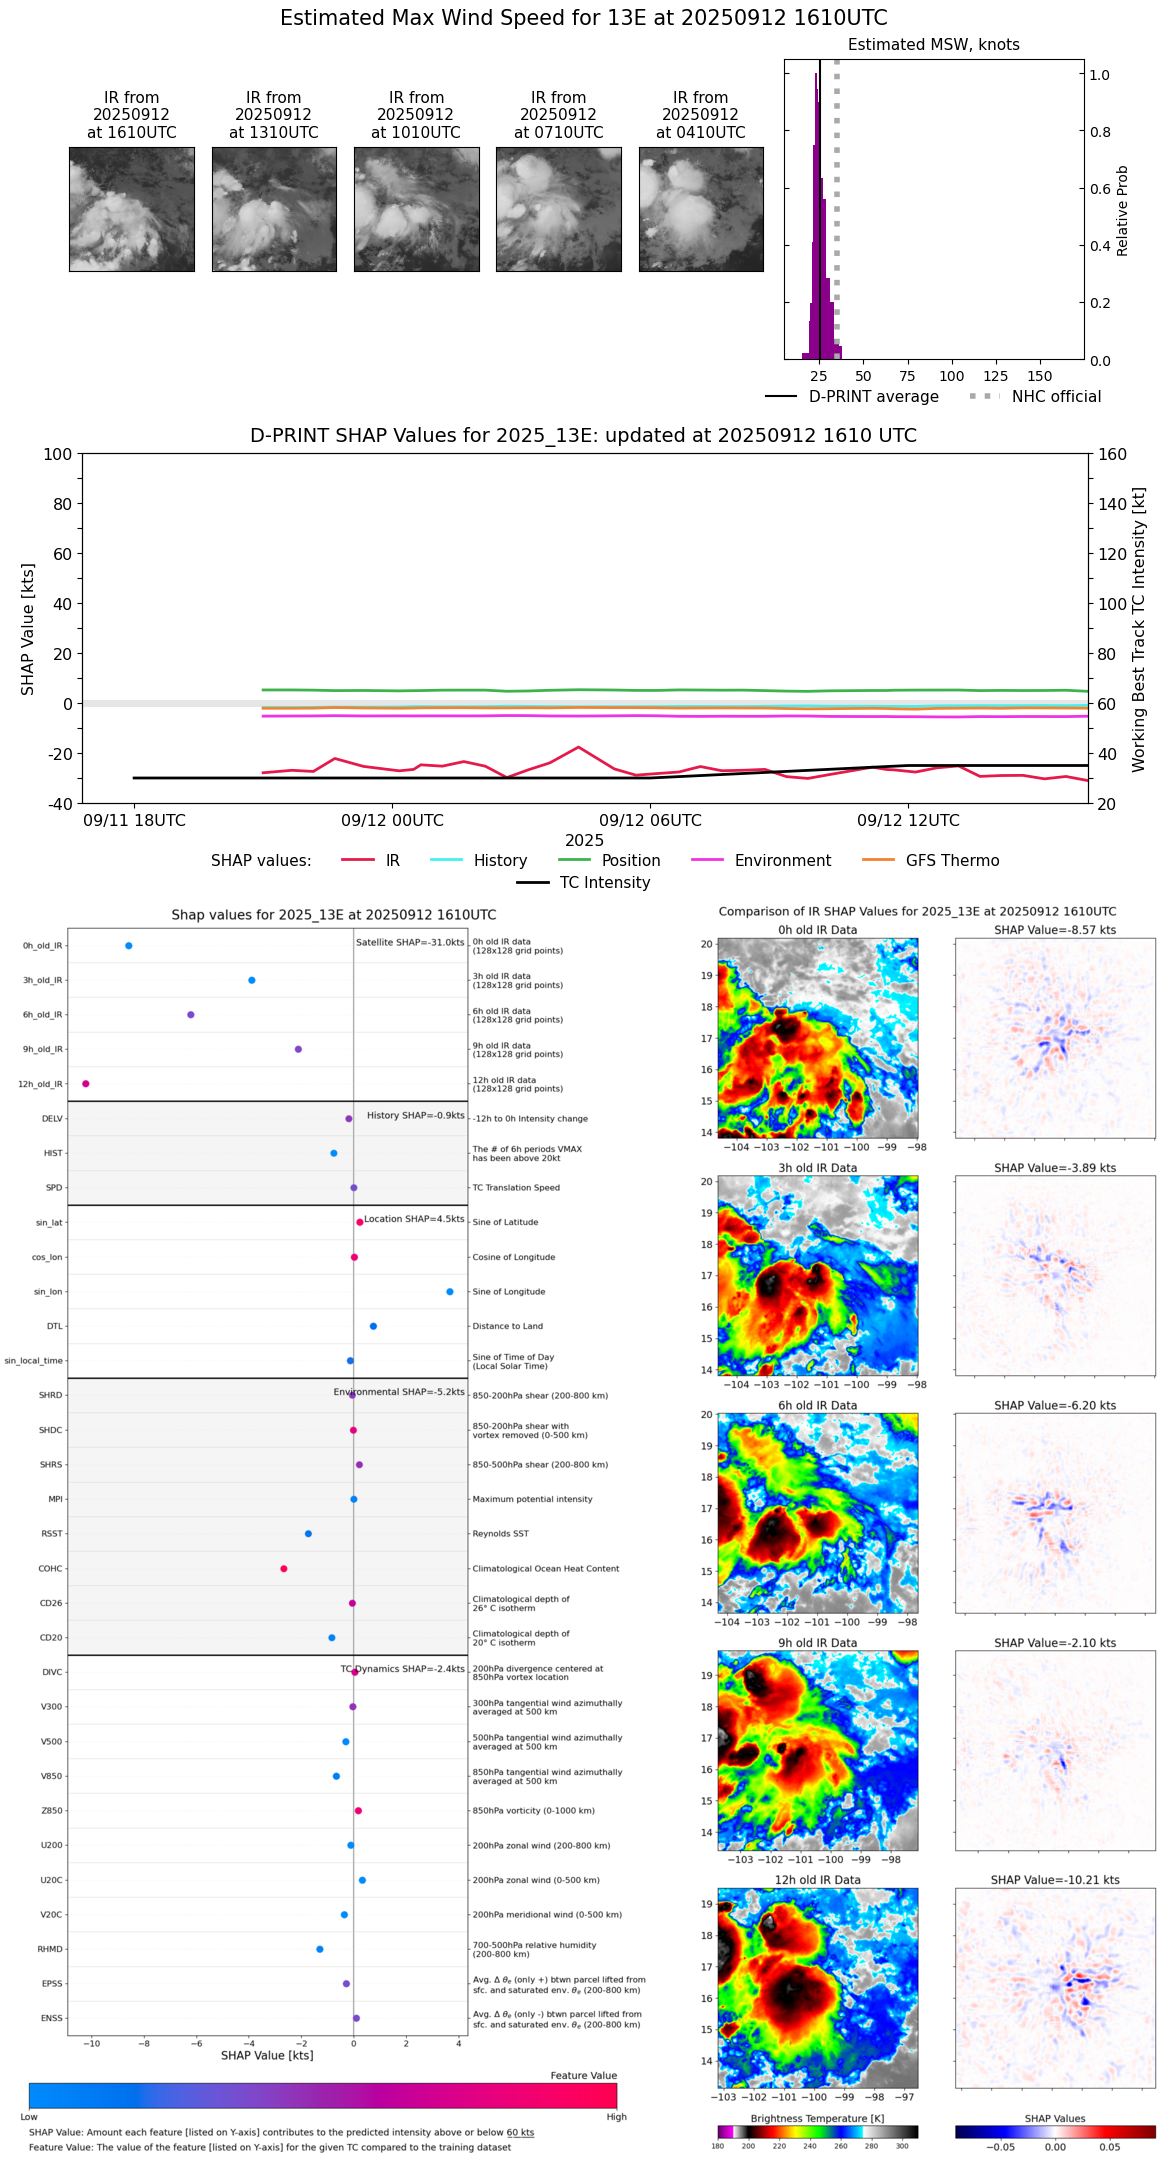Click the IR thumbnail from 1610UTC
The width and height of the screenshot is (1168, 2158).
(131, 209)
